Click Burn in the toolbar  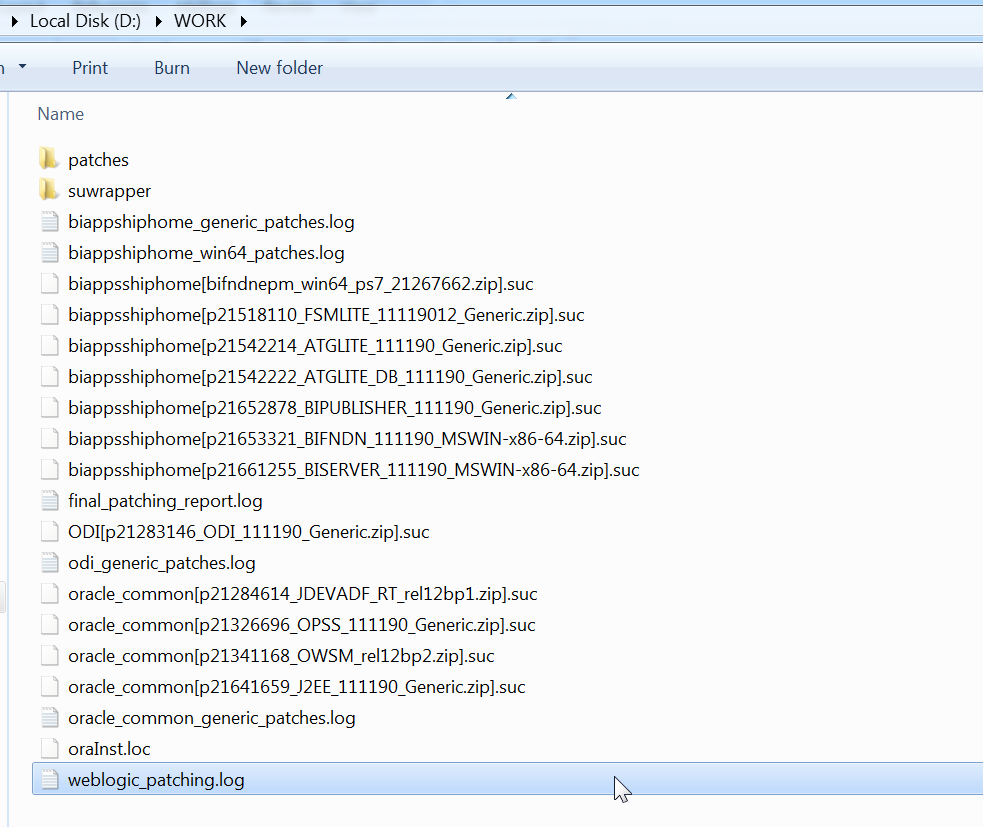[172, 68]
